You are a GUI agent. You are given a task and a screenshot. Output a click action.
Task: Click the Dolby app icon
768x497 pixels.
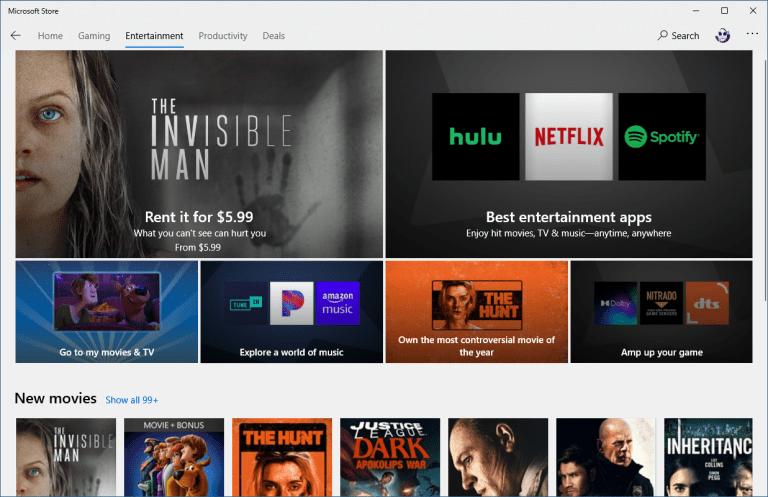pyautogui.click(x=616, y=303)
